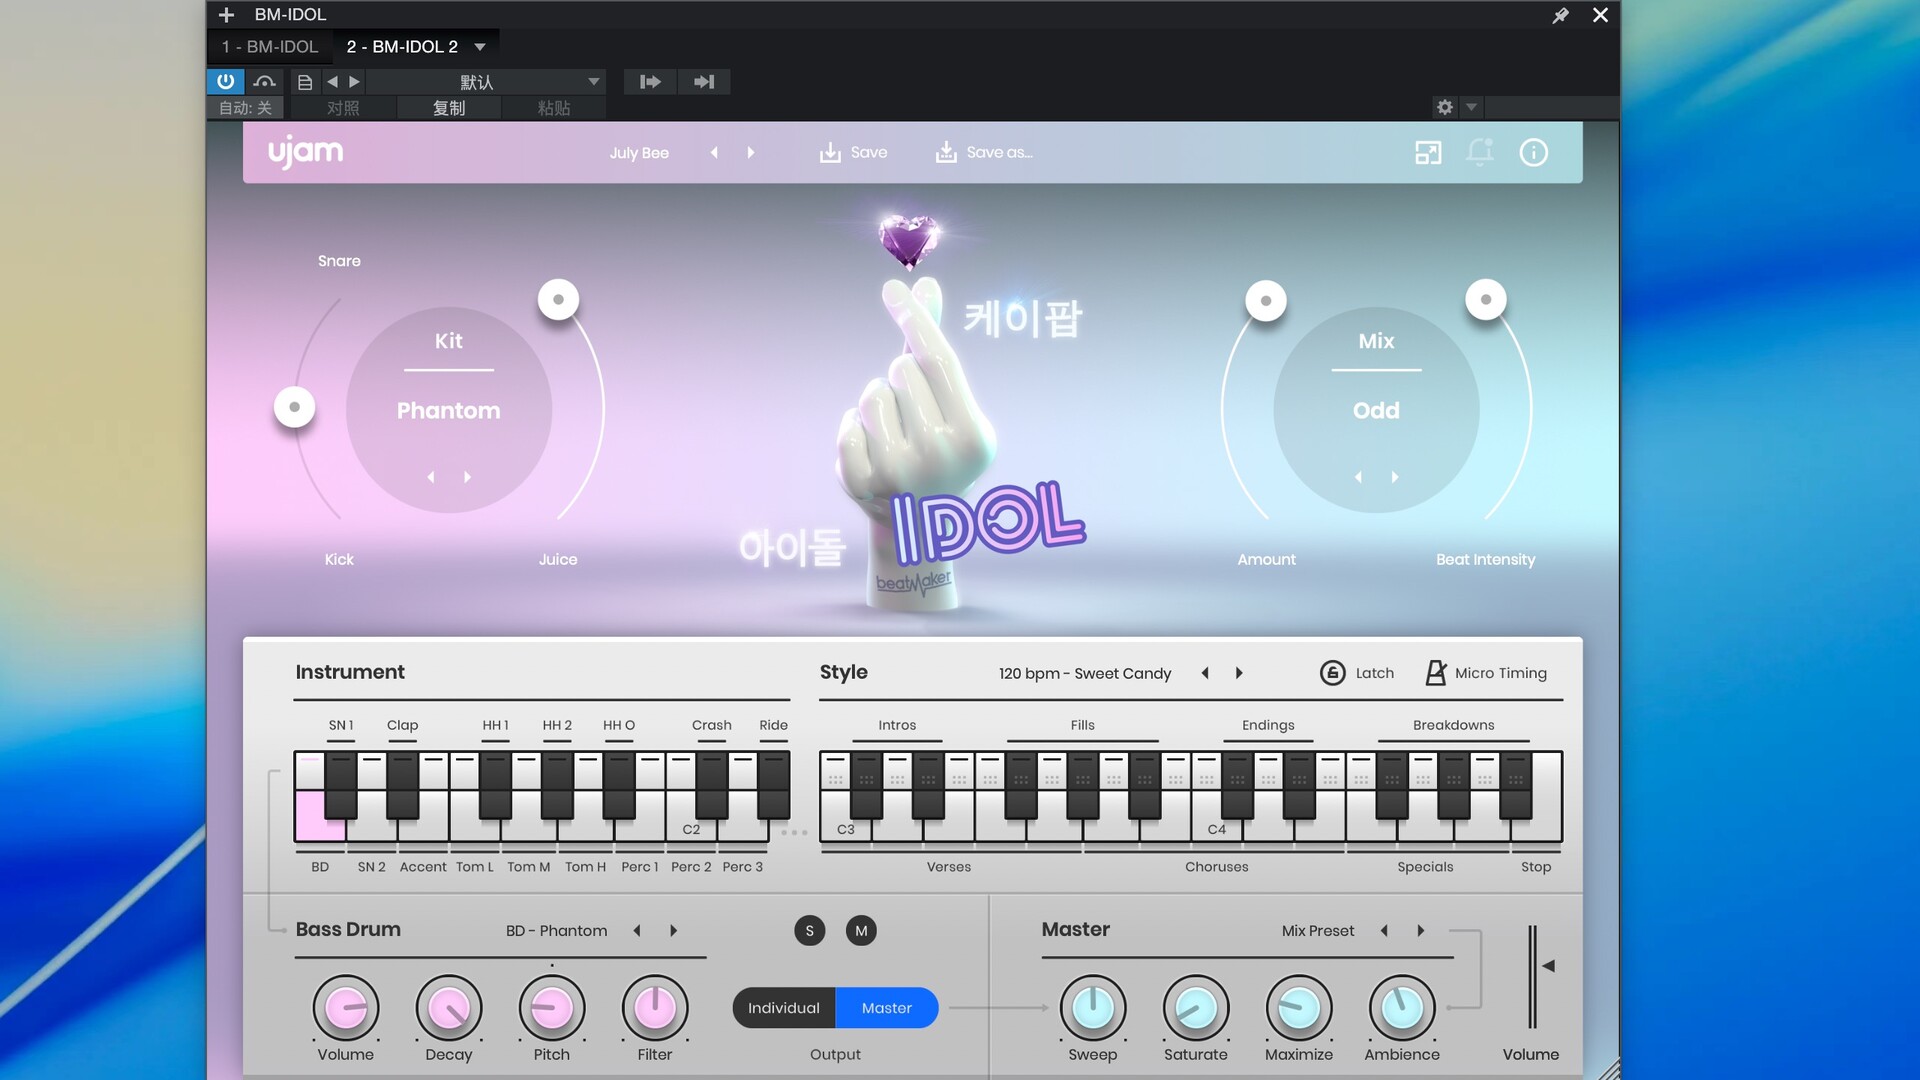This screenshot has height=1080, width=1920.
Task: Save the current preset
Action: coord(853,153)
